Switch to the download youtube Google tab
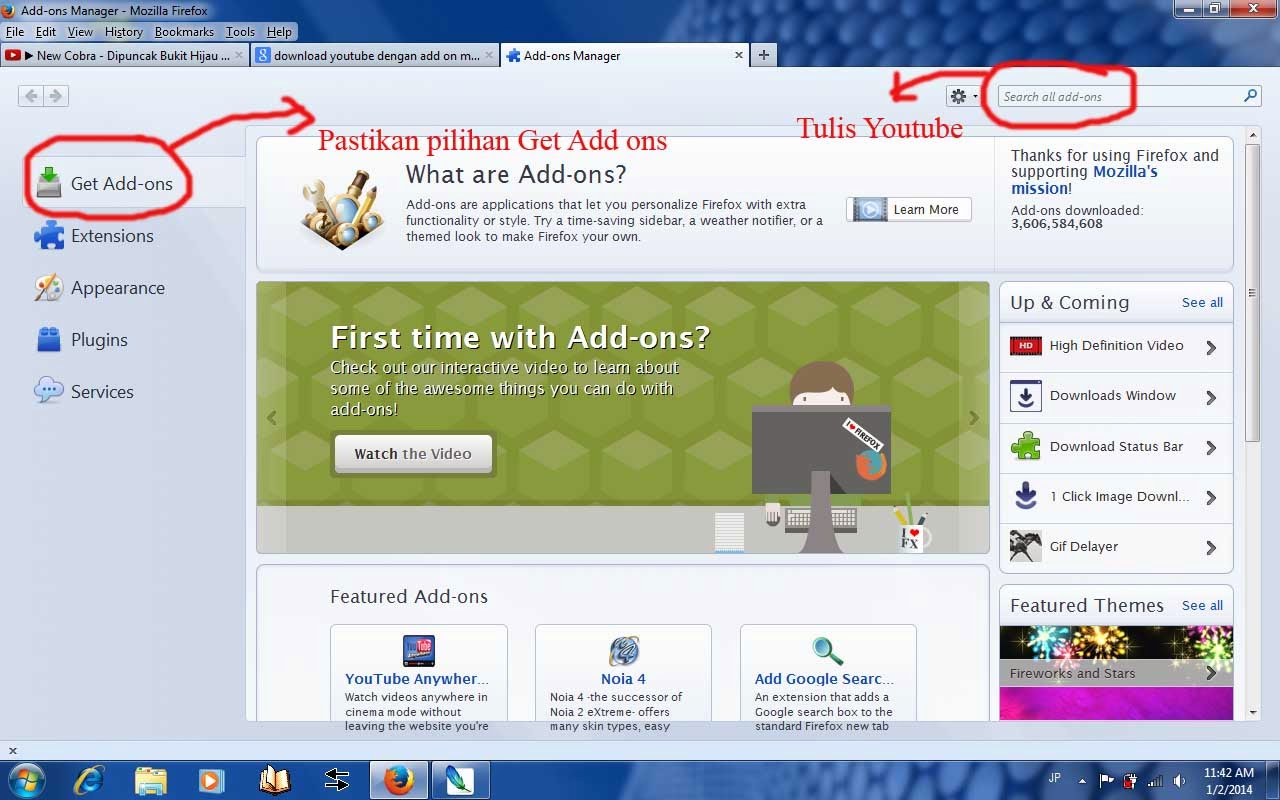 374,56
